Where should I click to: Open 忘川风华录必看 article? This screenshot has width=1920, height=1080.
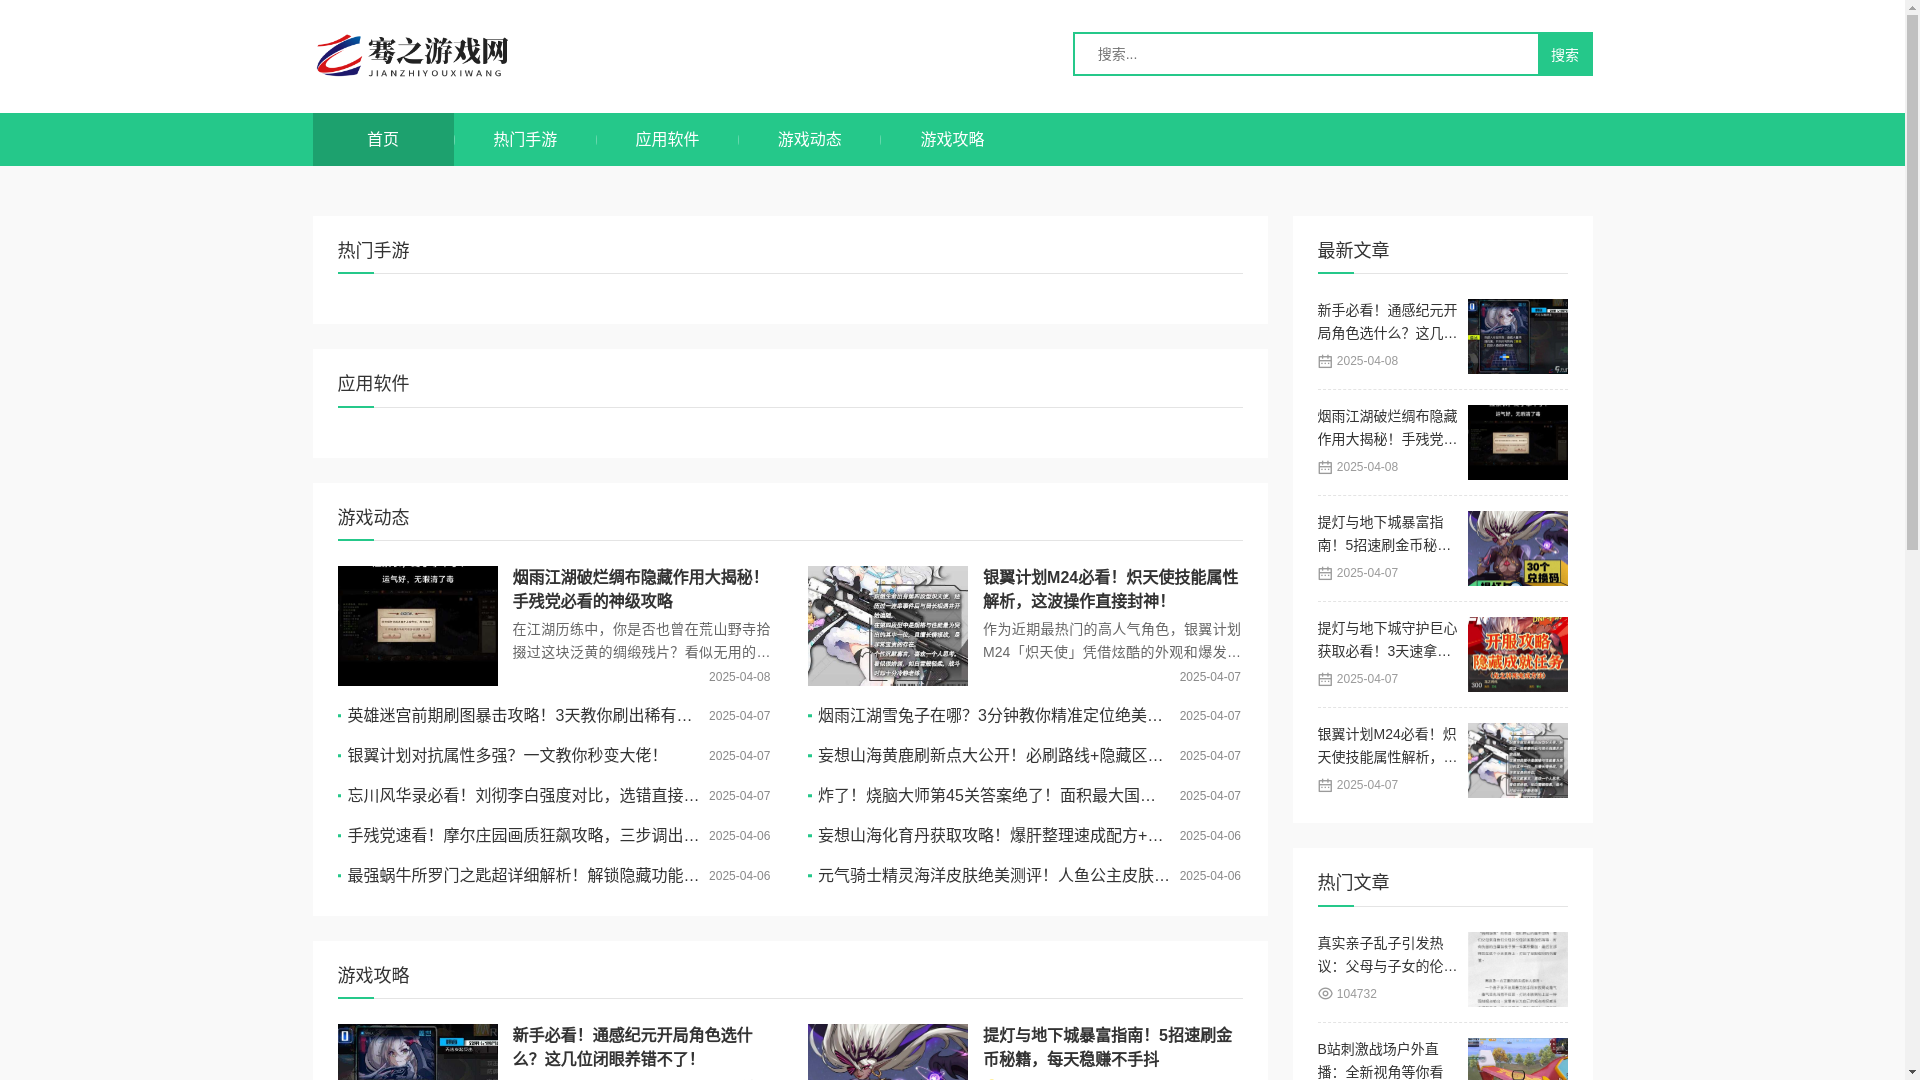[x=523, y=796]
